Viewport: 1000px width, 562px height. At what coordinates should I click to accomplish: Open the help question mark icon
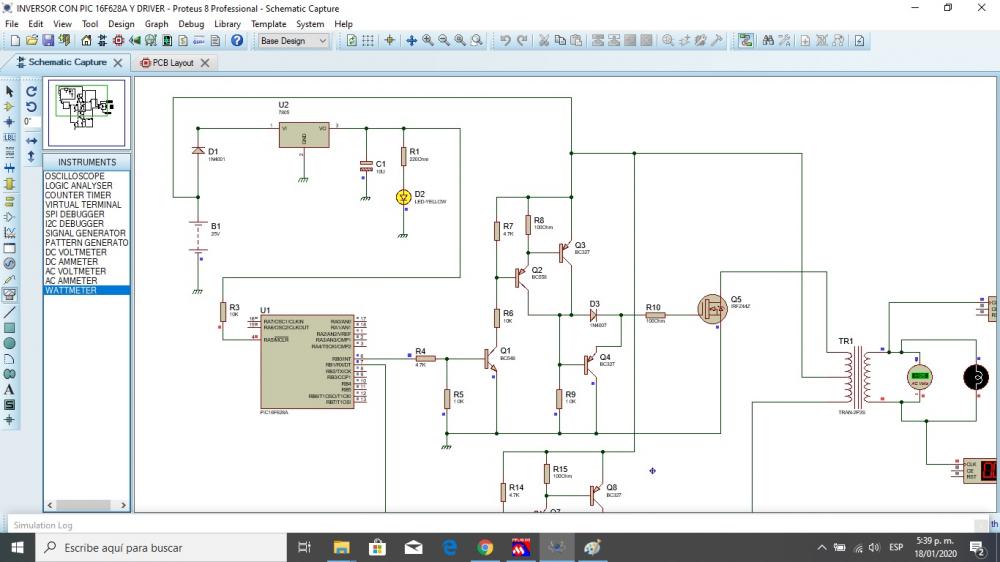coord(237,41)
